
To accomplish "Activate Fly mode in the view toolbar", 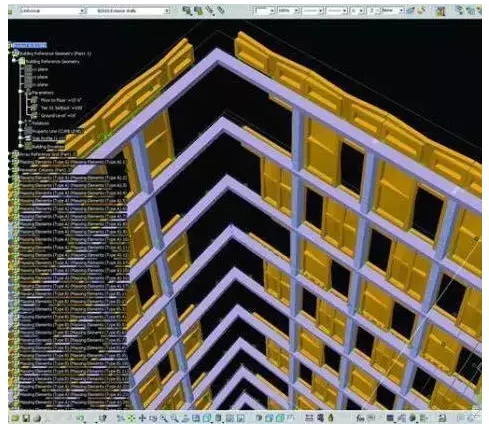I will pos(121,418).
